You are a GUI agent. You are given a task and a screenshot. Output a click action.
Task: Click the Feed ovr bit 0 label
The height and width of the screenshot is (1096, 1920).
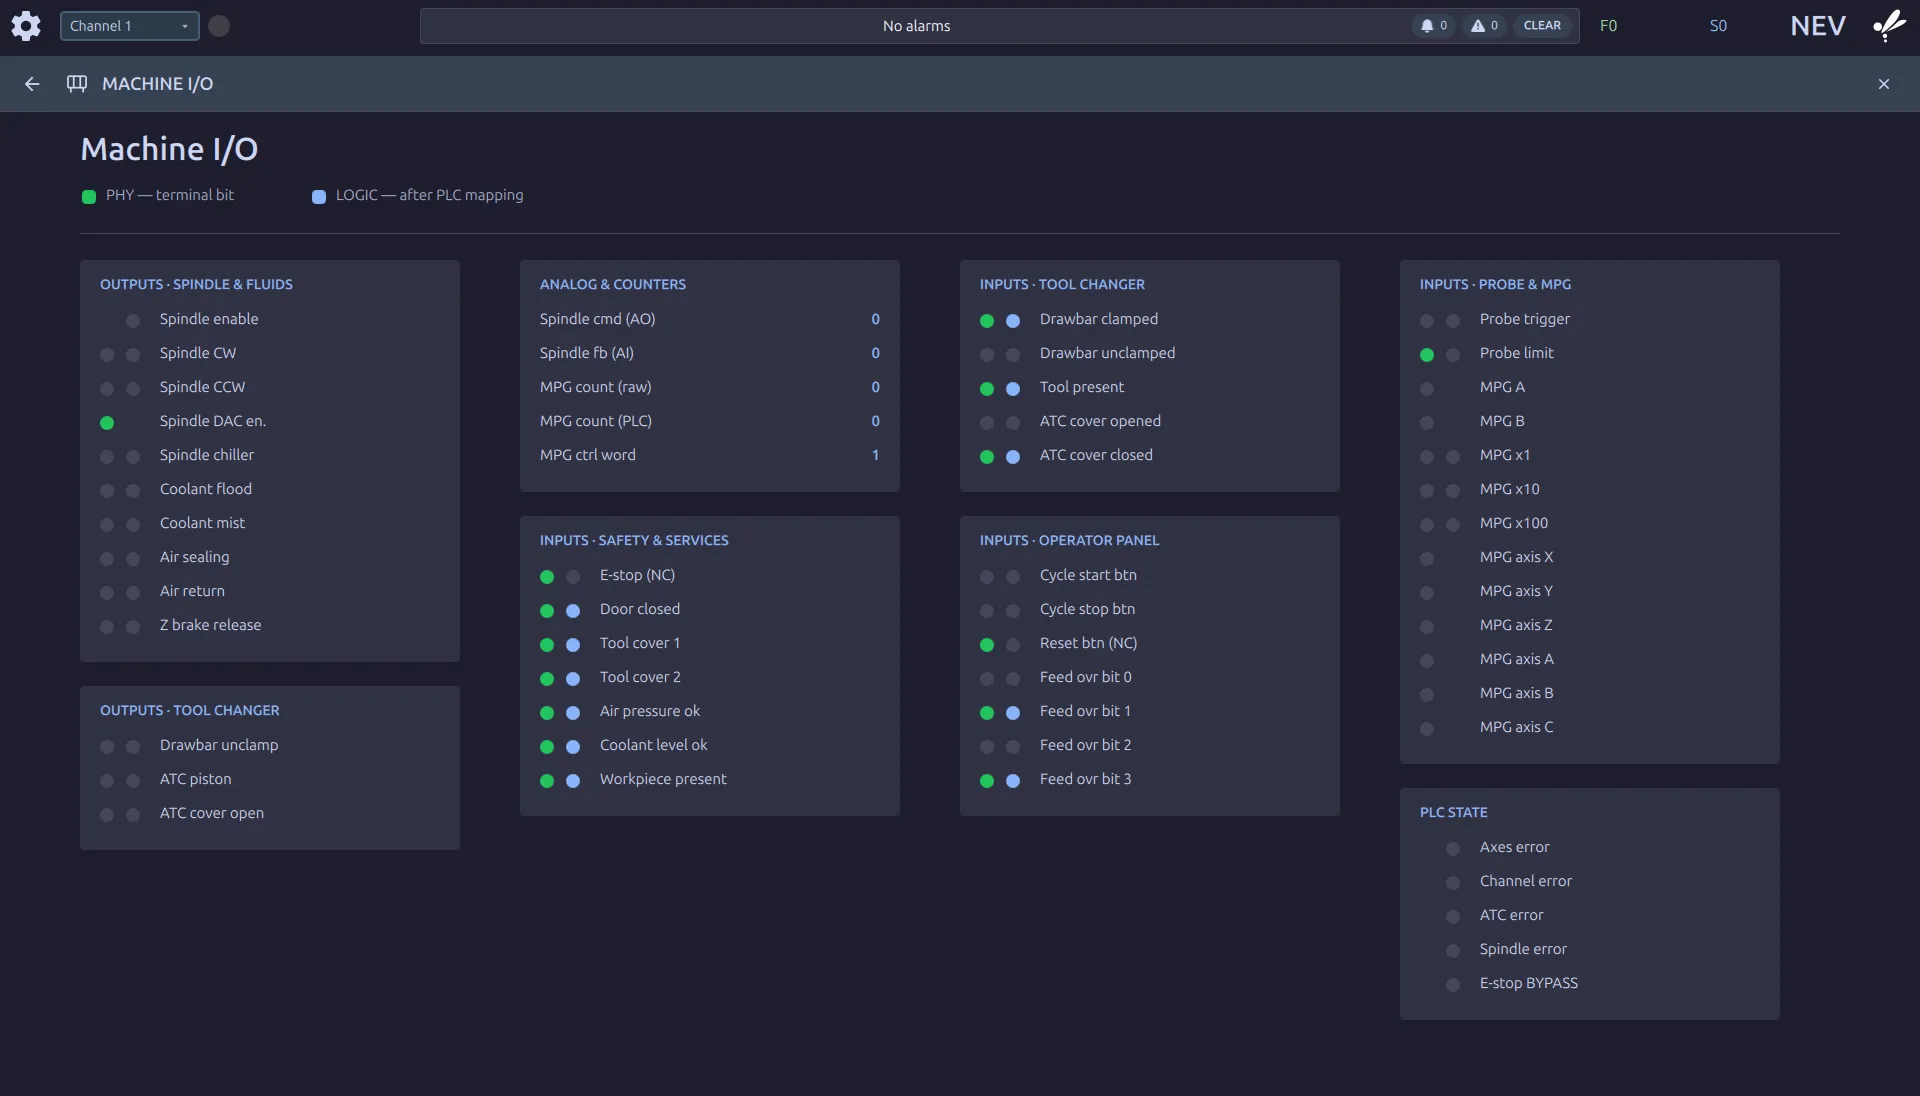(x=1085, y=677)
